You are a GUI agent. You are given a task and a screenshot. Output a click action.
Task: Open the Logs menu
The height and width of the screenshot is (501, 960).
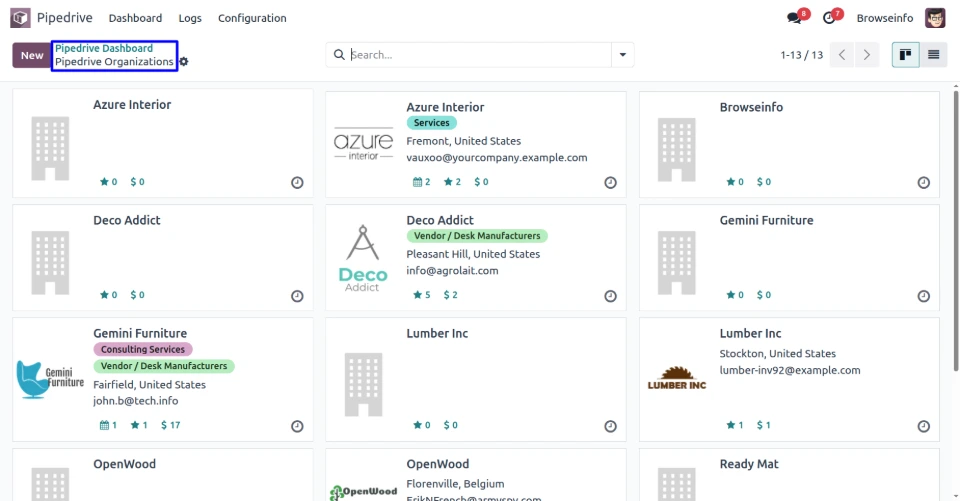[190, 18]
